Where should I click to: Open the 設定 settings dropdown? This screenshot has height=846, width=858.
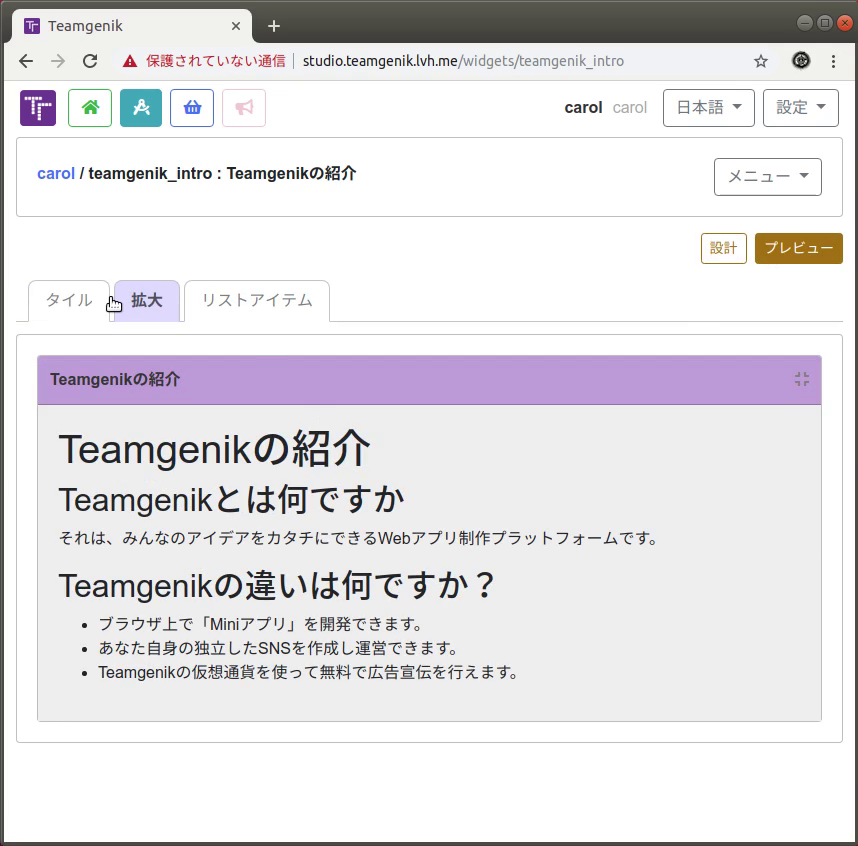[x=801, y=108]
